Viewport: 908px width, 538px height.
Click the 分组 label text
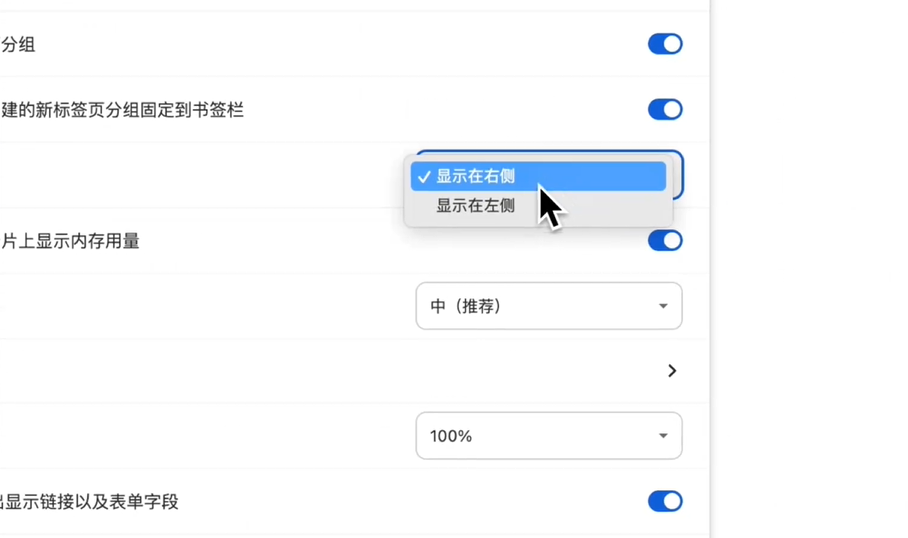coord(18,45)
